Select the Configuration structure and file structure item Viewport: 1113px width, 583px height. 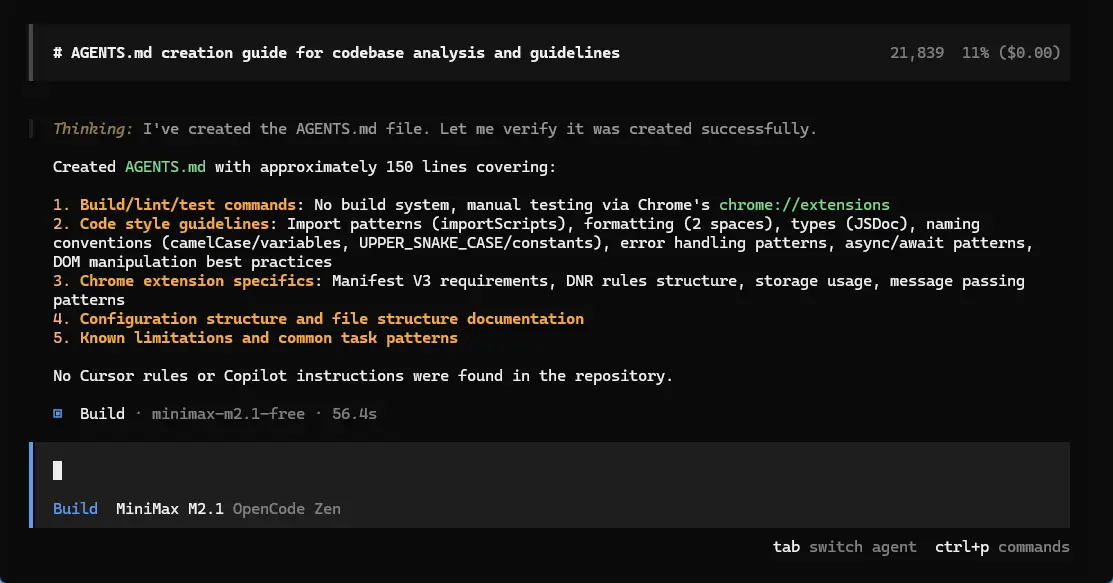(x=331, y=318)
